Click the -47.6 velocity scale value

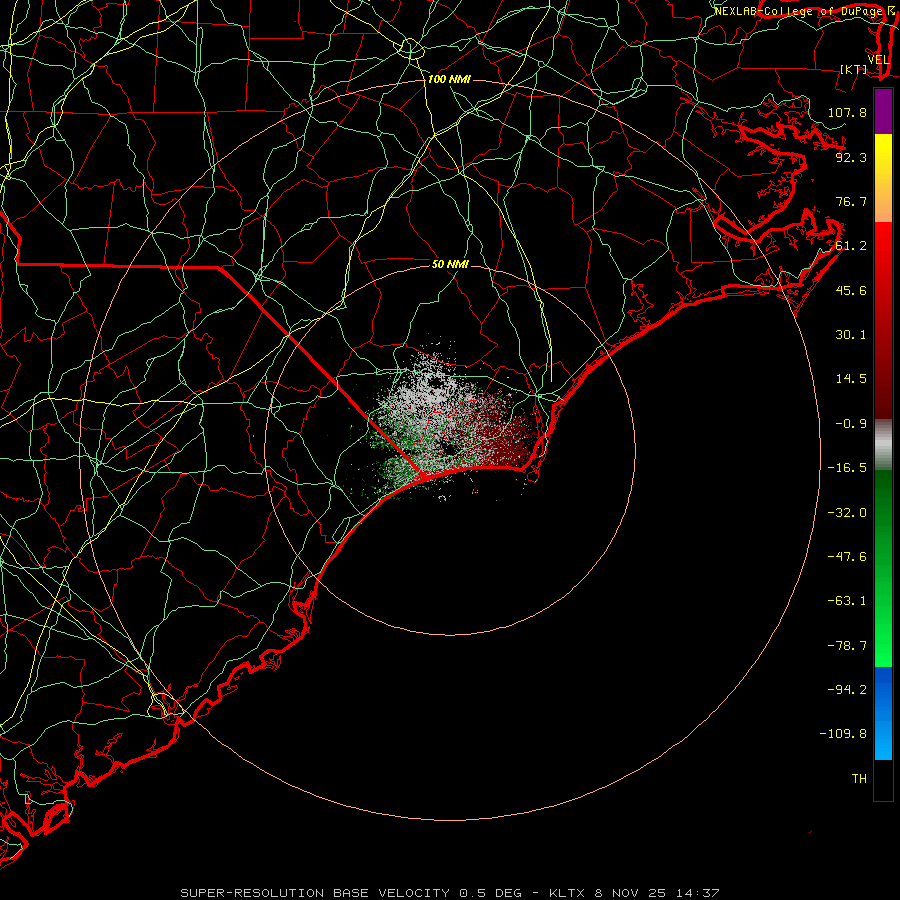click(x=847, y=557)
